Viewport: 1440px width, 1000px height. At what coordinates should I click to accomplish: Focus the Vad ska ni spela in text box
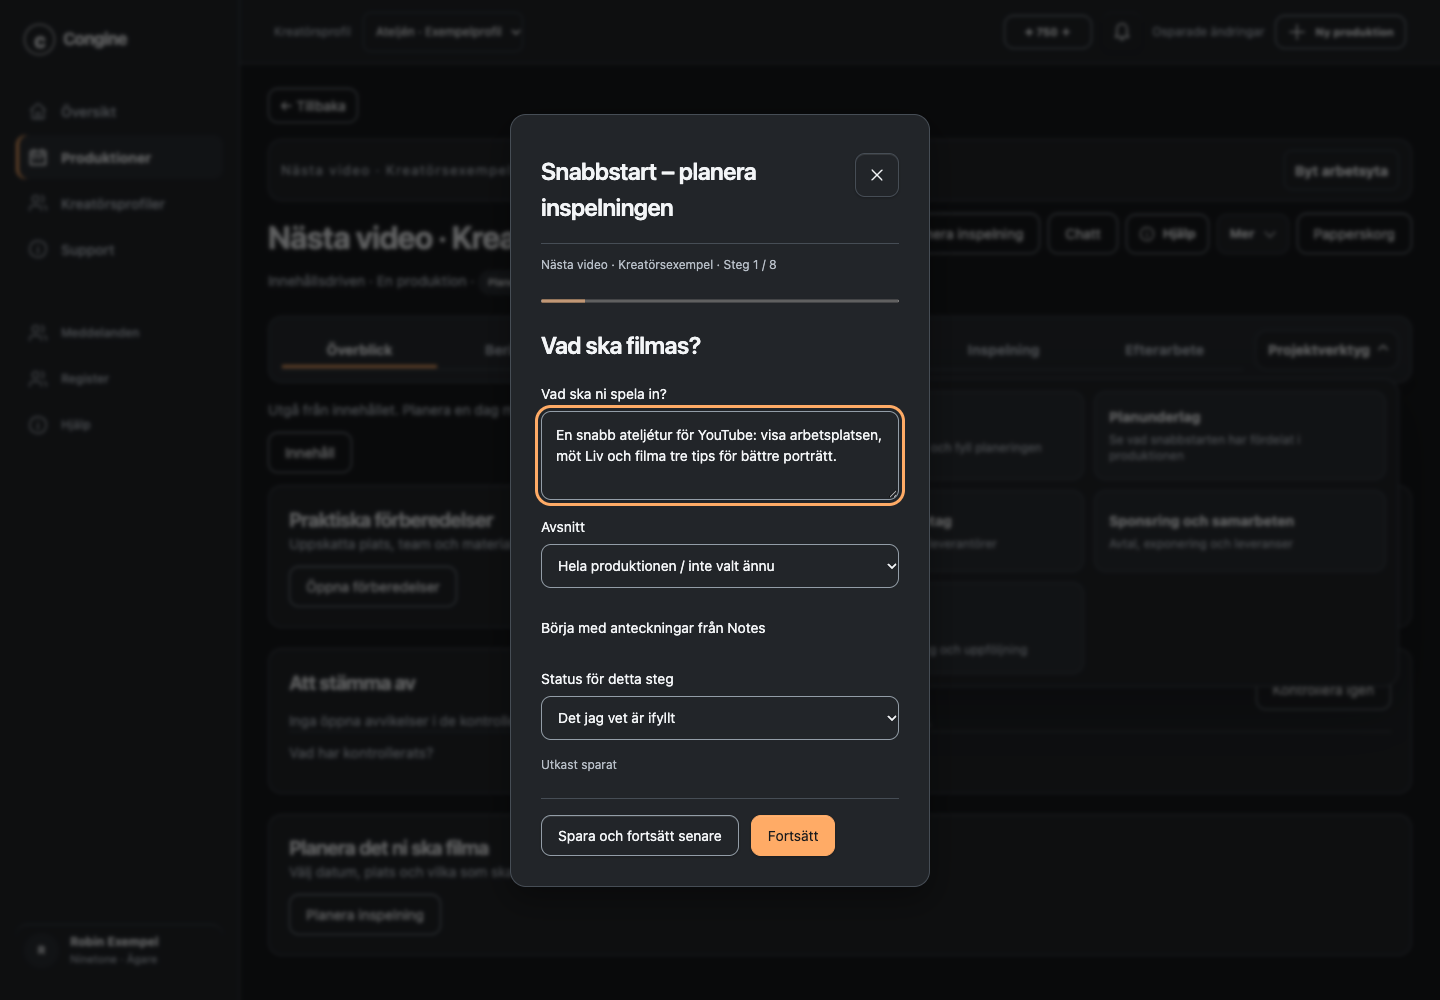[720, 456]
